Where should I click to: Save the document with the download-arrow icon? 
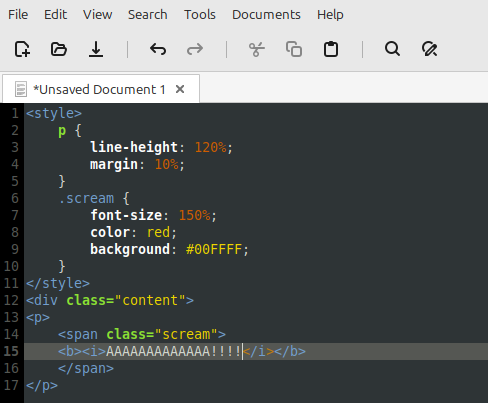tap(96, 49)
